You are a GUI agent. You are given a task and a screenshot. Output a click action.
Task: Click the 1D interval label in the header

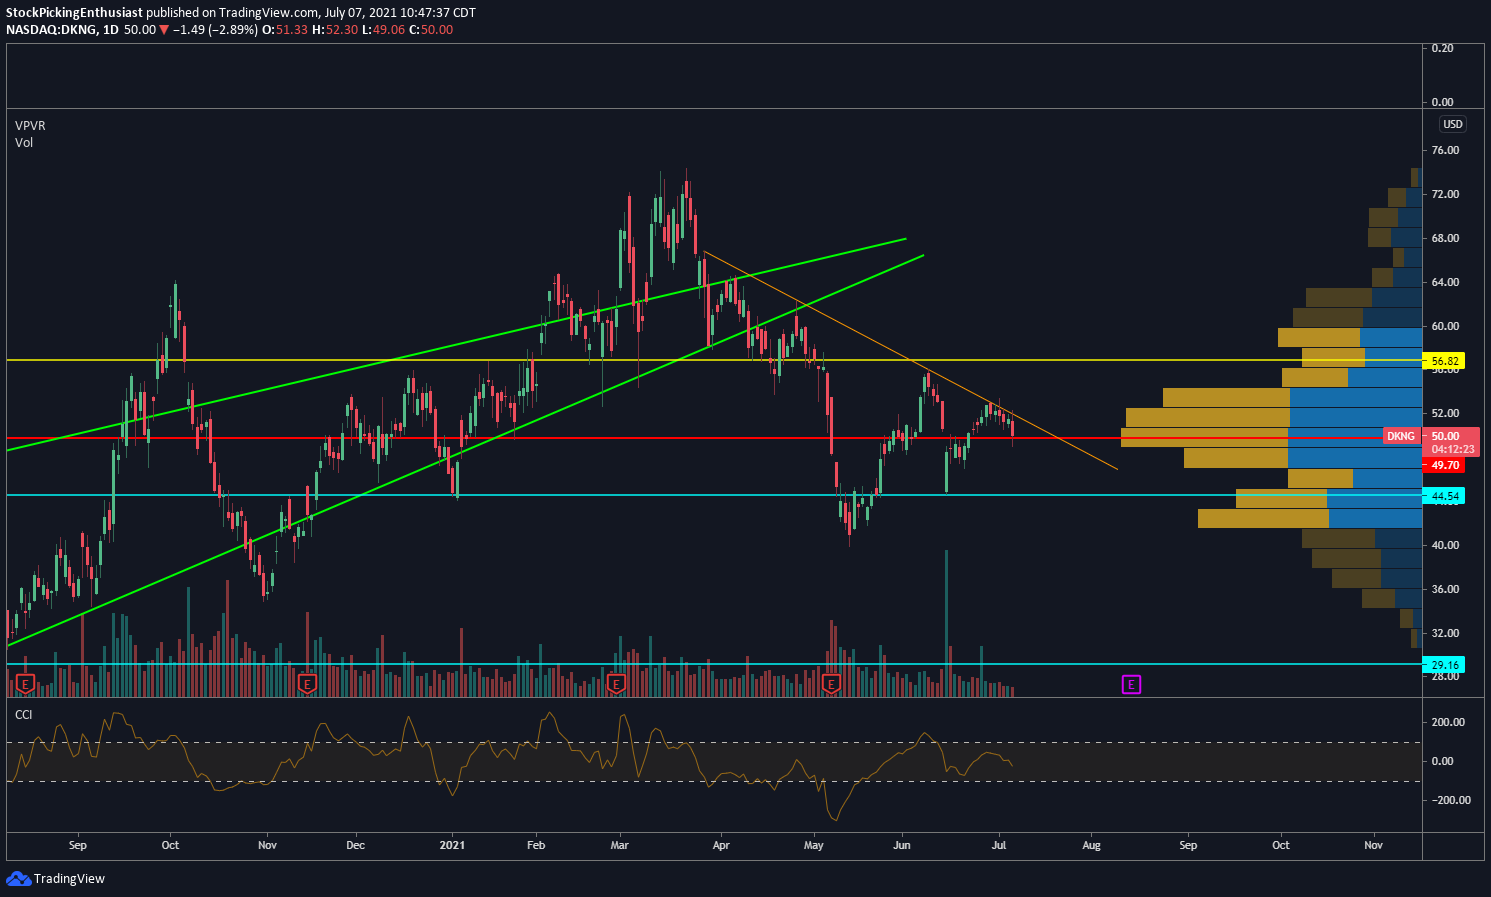pyautogui.click(x=110, y=30)
